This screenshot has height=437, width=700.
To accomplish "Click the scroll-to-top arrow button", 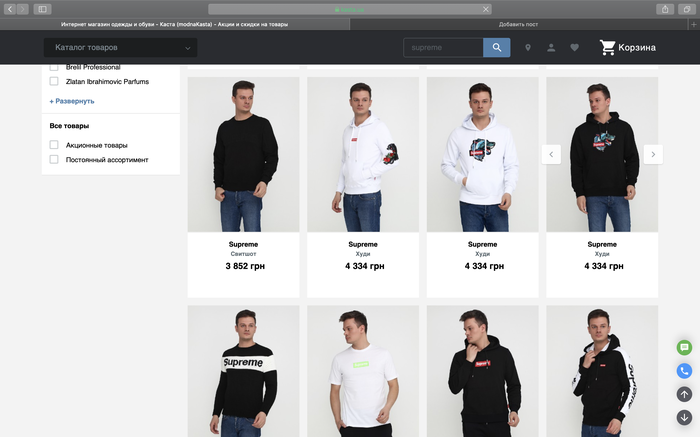I will [x=684, y=394].
